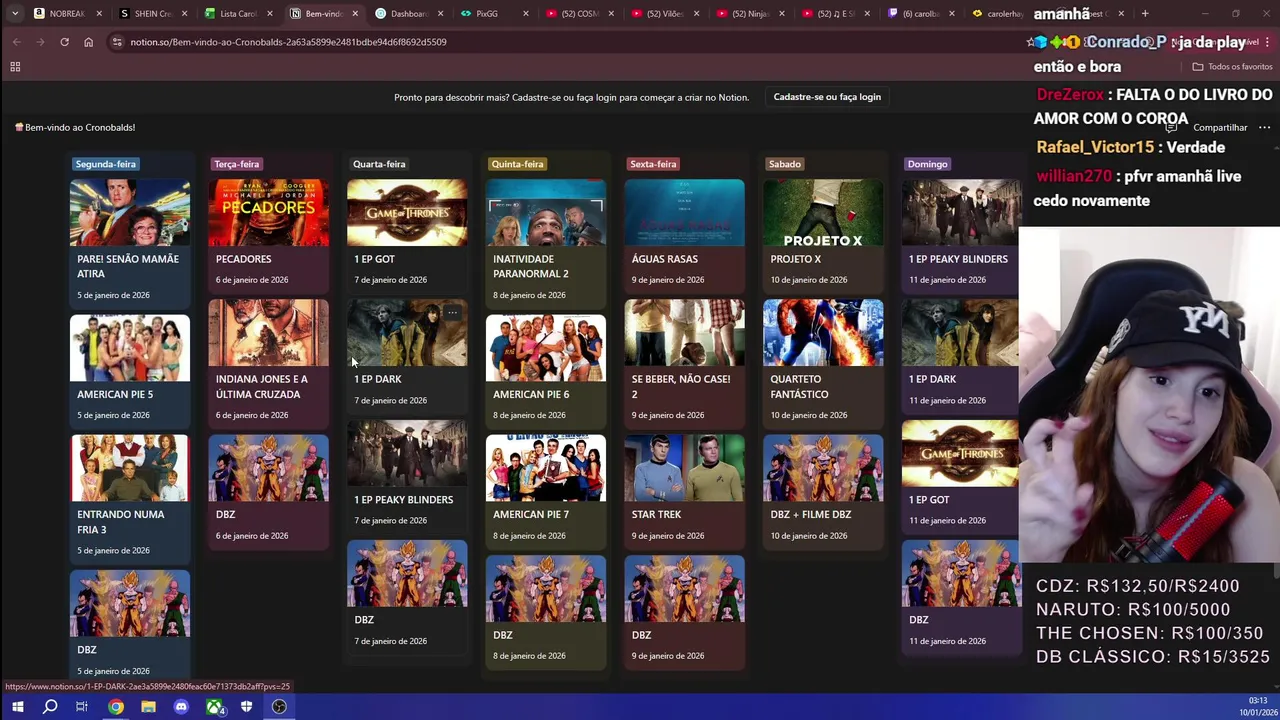Close the Dashboard tab
This screenshot has height=720, width=1280.
coord(440,14)
